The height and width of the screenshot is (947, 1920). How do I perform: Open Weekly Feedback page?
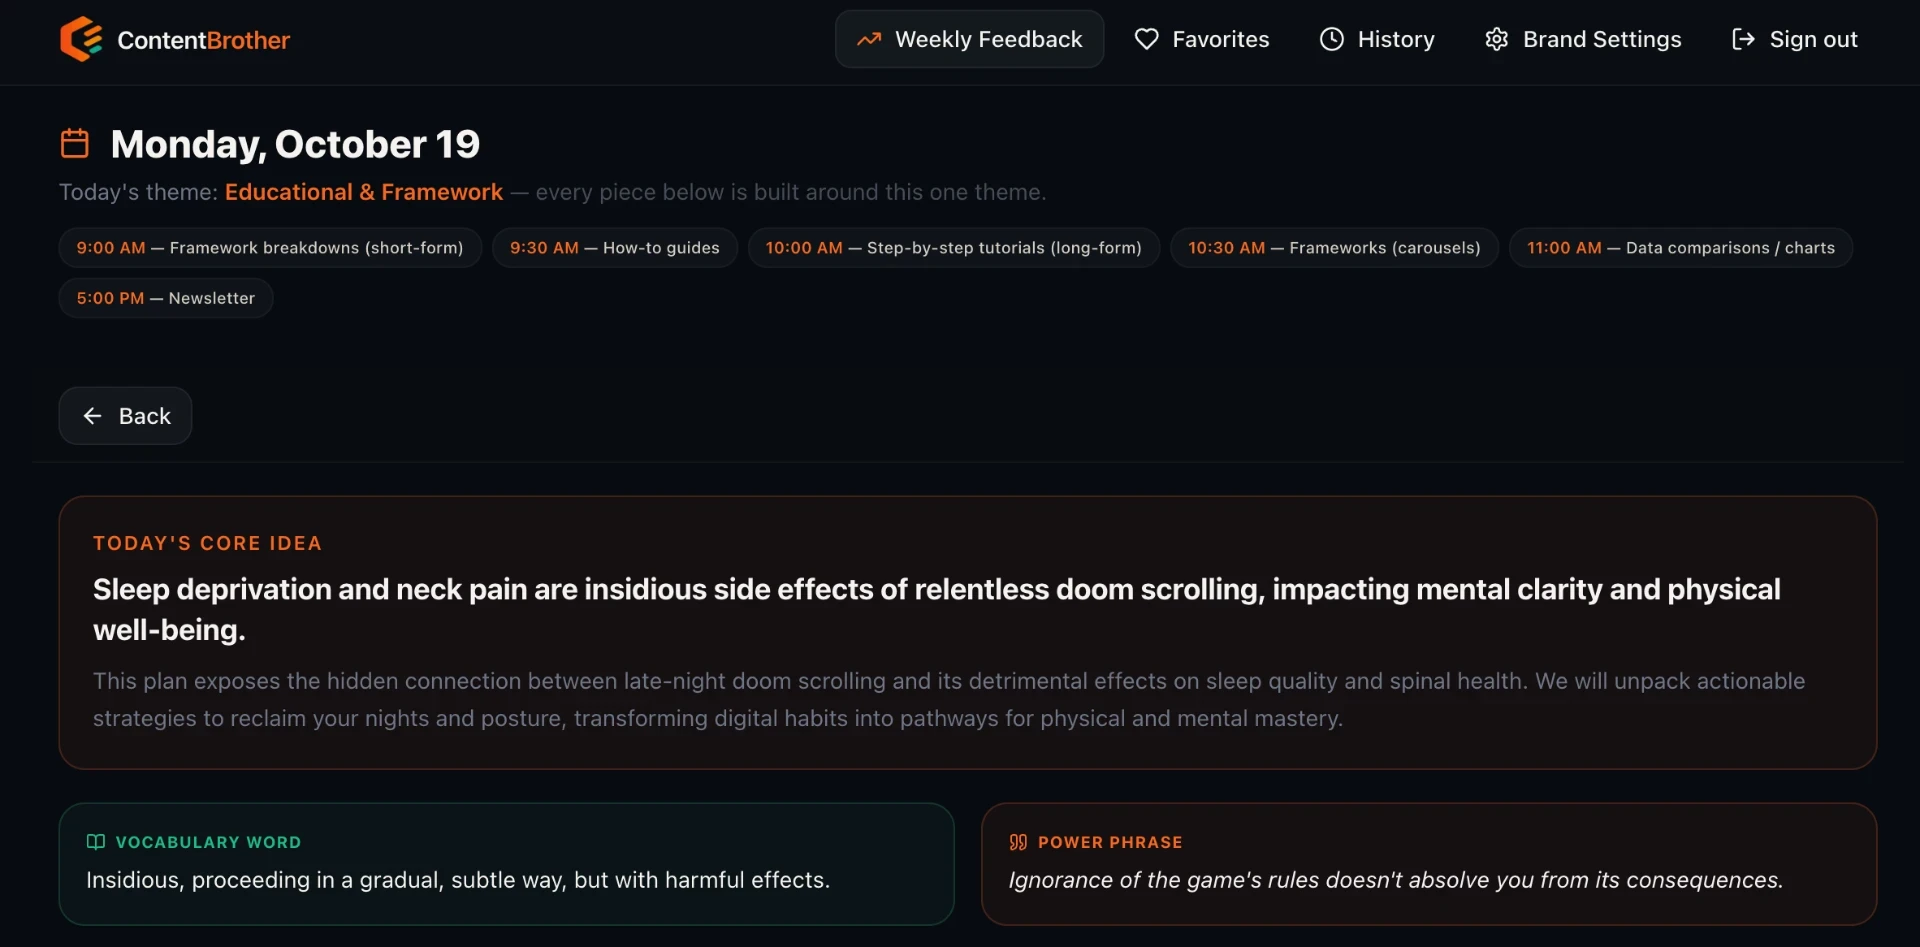tap(970, 39)
